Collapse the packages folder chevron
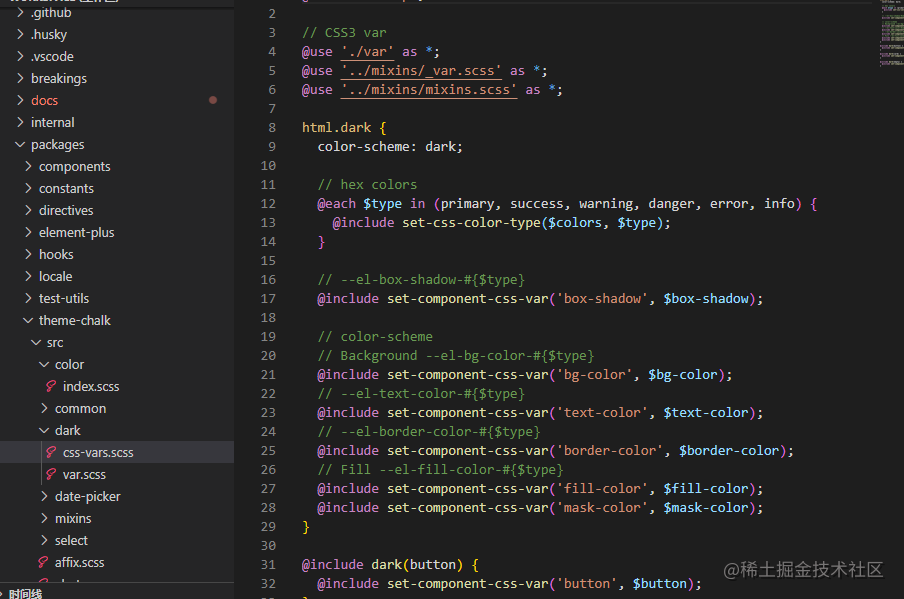 [21, 144]
